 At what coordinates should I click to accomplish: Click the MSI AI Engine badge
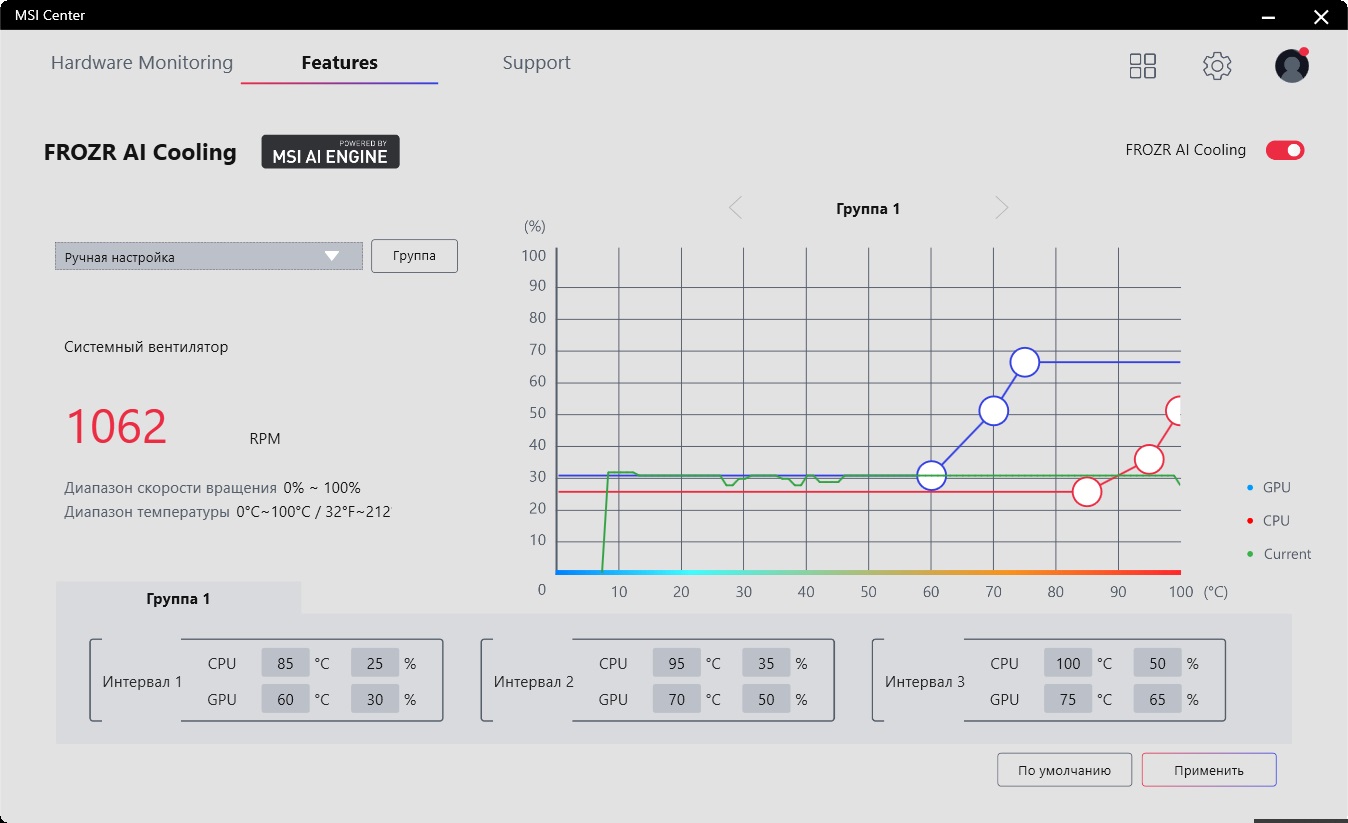coord(330,152)
